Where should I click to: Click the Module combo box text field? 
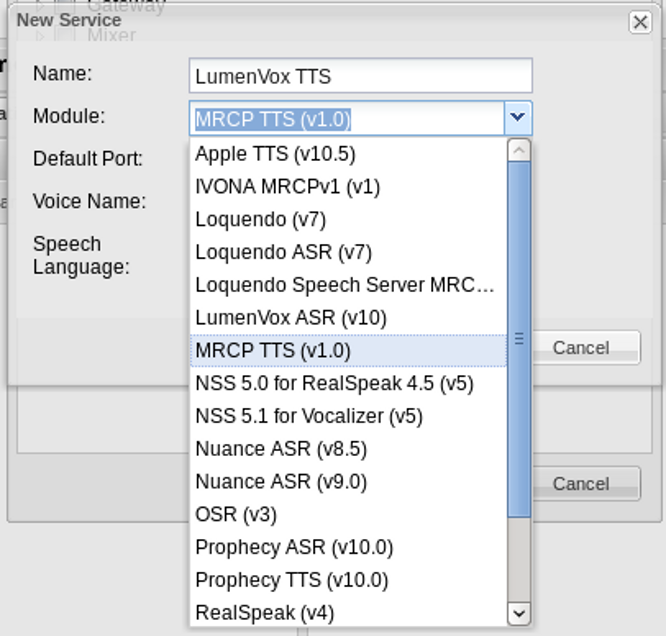(347, 119)
